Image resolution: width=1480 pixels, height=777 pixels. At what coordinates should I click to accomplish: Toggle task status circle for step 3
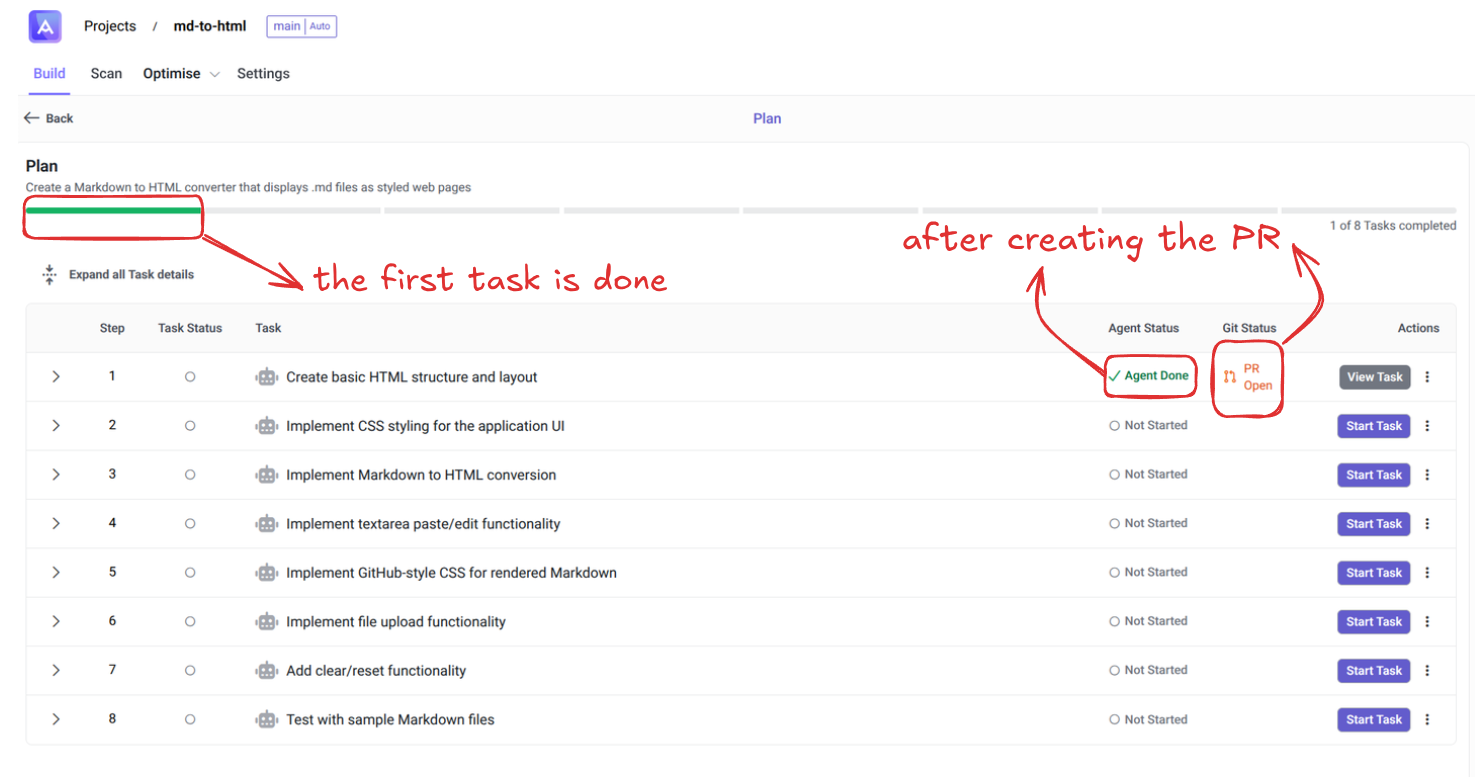[190, 475]
